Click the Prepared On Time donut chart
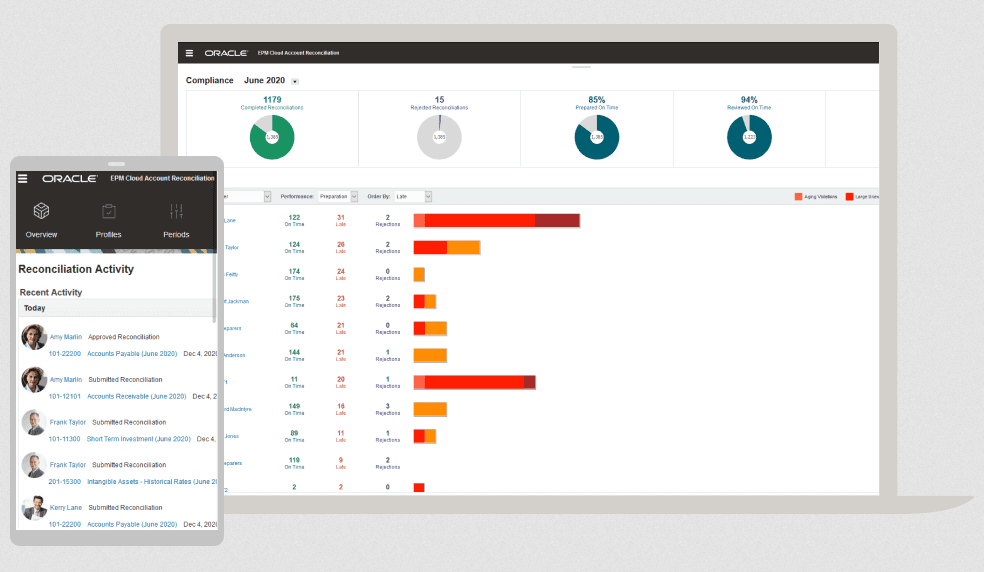Screen dimensions: 984x572 tap(597, 137)
